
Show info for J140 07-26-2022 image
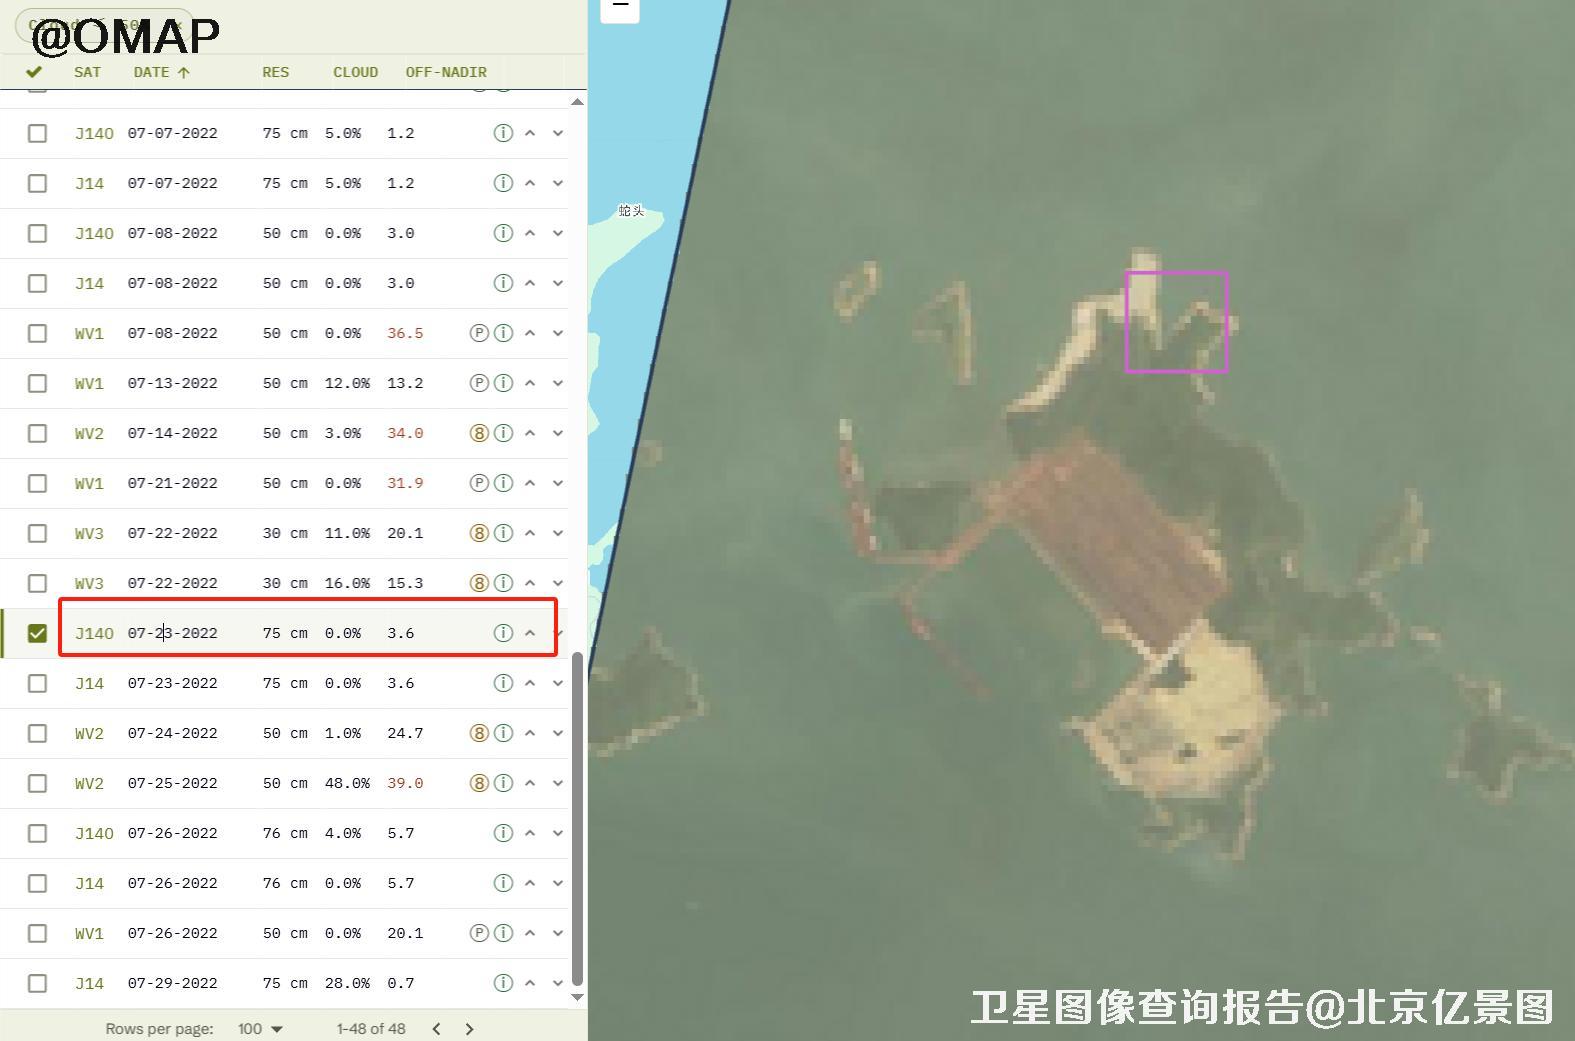(x=503, y=833)
